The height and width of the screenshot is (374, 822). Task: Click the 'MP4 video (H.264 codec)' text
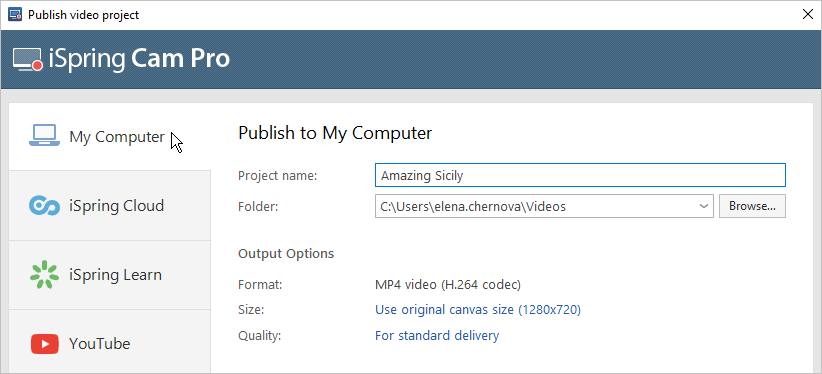point(448,285)
